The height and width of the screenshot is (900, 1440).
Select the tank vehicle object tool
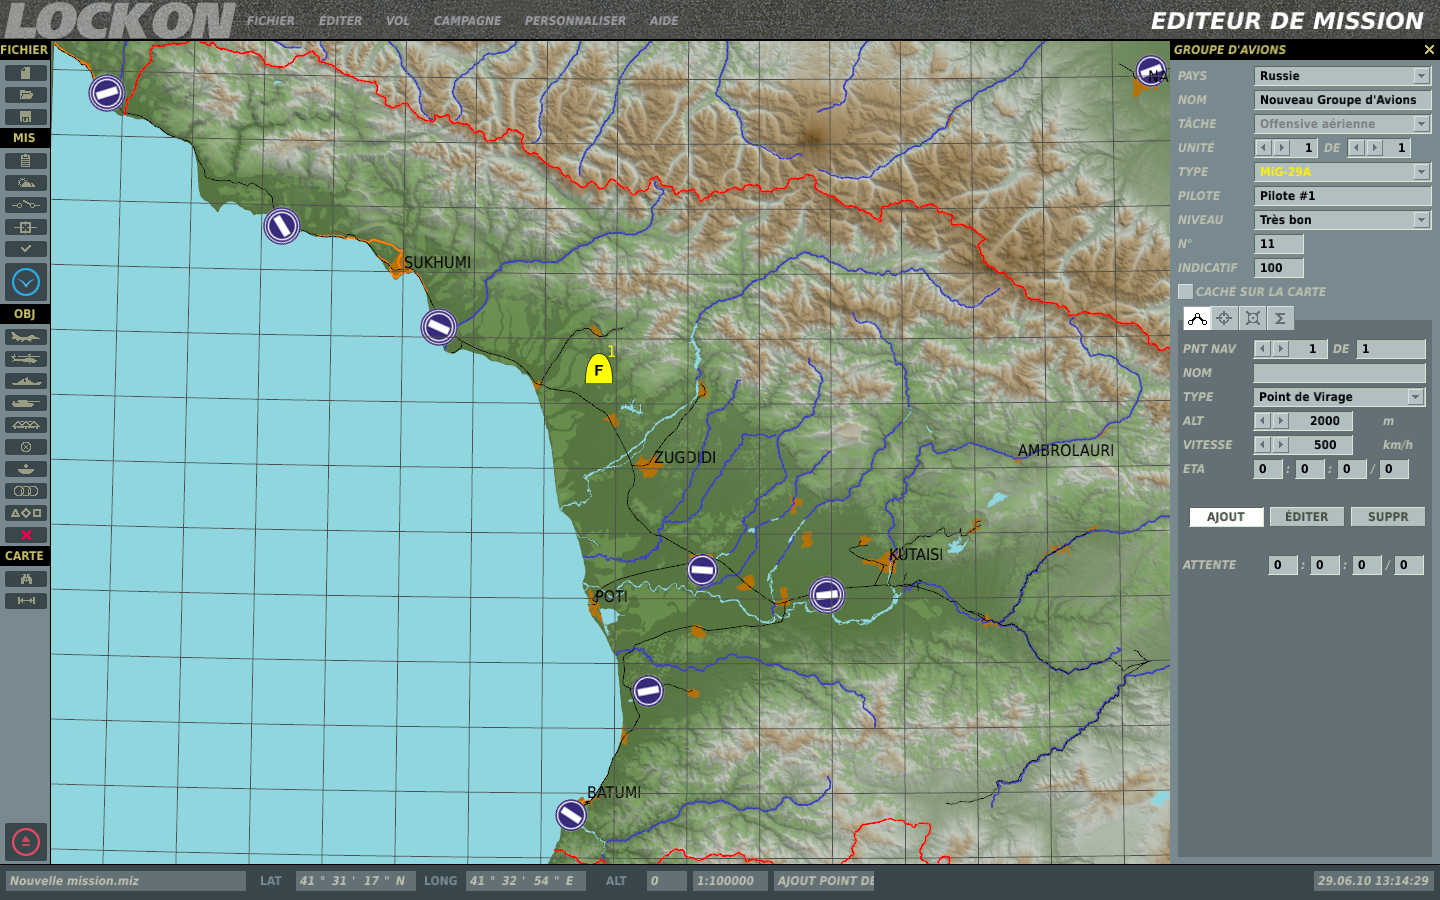click(26, 403)
